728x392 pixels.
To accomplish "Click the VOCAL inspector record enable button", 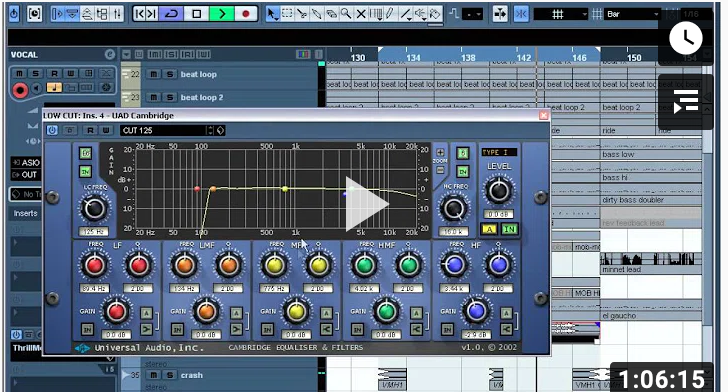I will pos(20,89).
